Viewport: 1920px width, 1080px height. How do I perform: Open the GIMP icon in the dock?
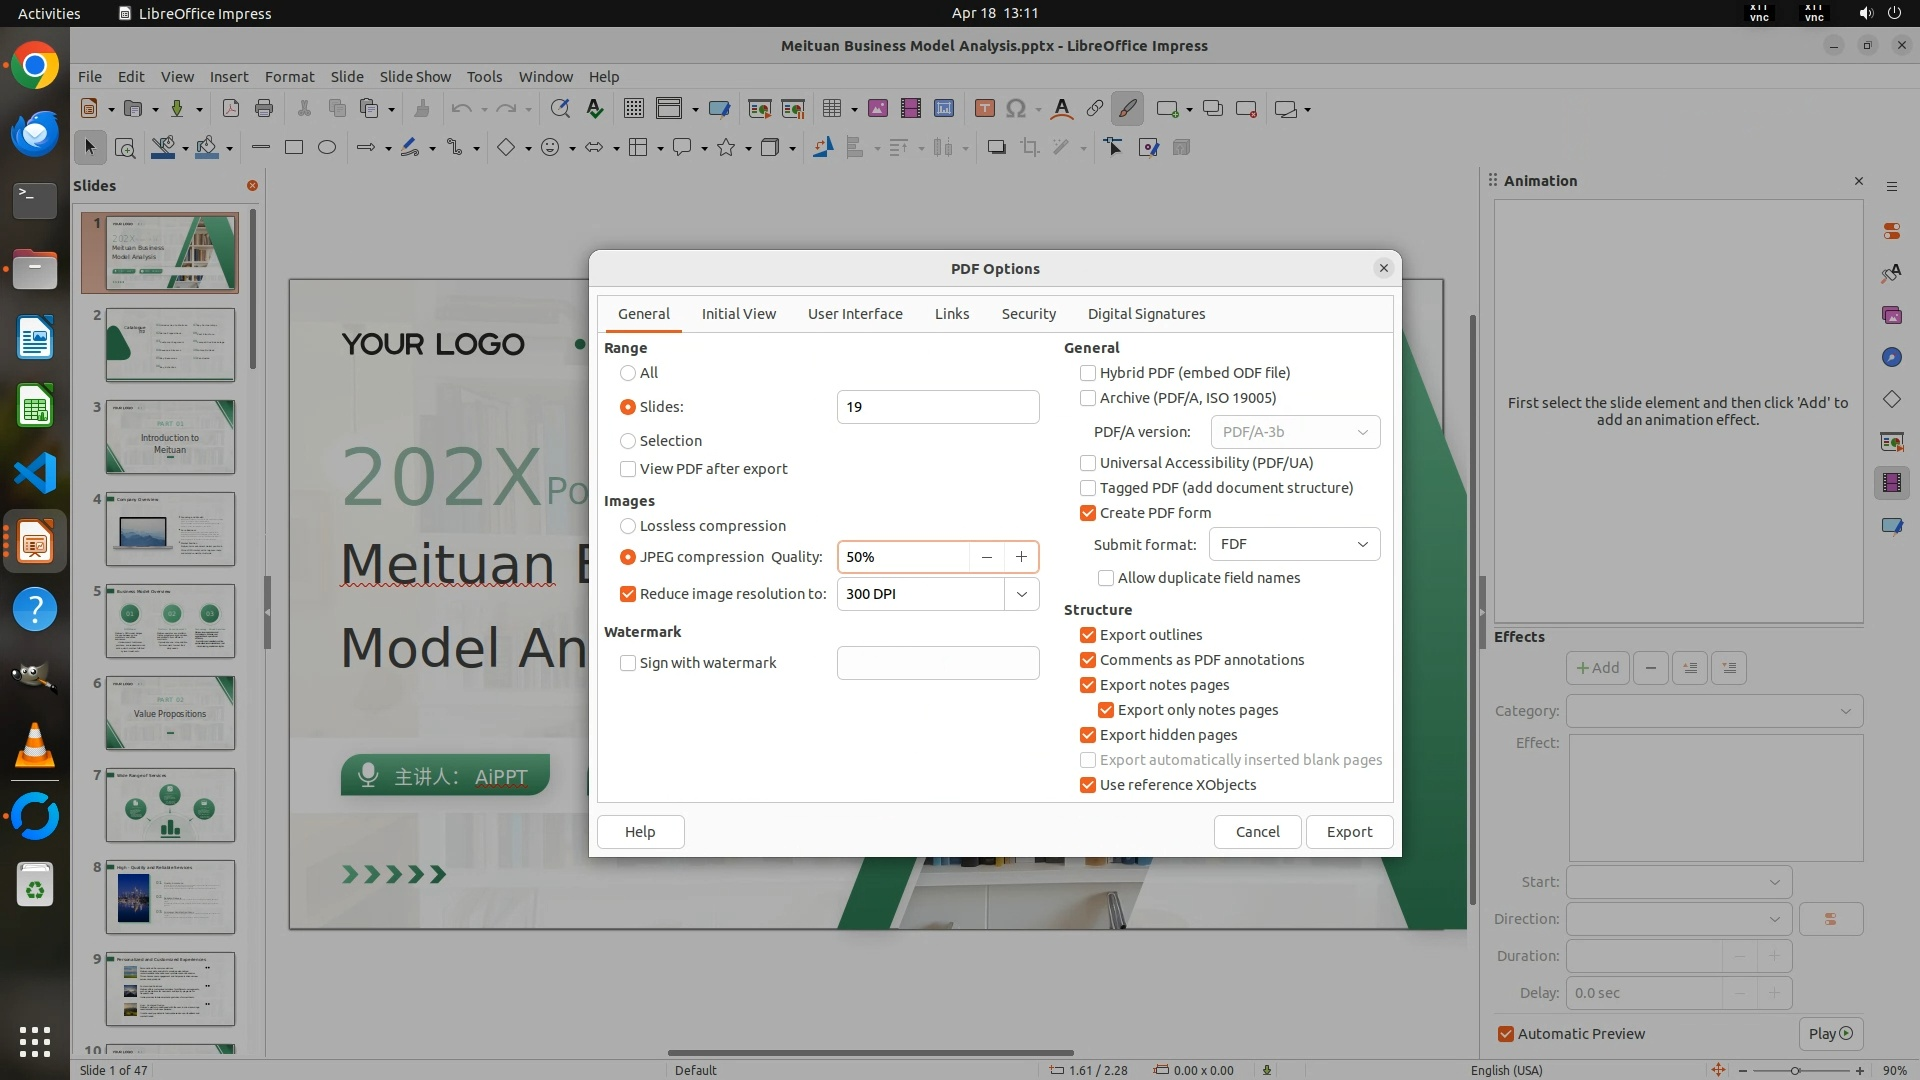coord(34,677)
